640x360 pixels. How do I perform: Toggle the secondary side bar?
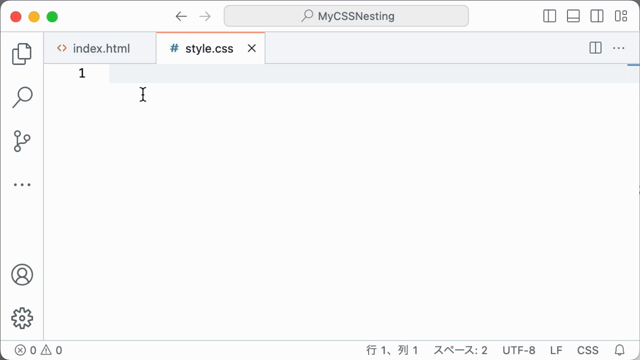coord(597,16)
